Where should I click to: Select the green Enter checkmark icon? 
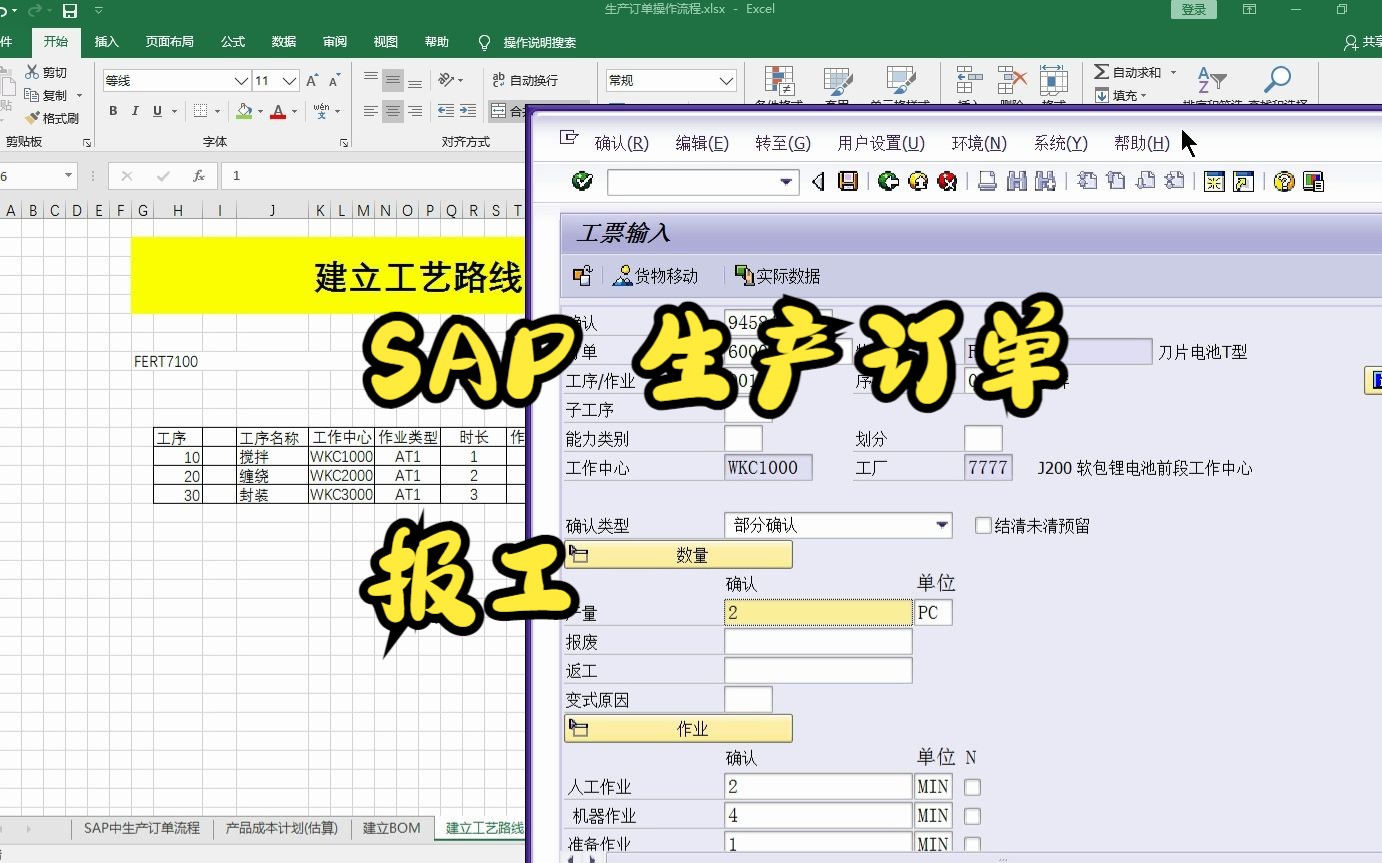tap(582, 181)
